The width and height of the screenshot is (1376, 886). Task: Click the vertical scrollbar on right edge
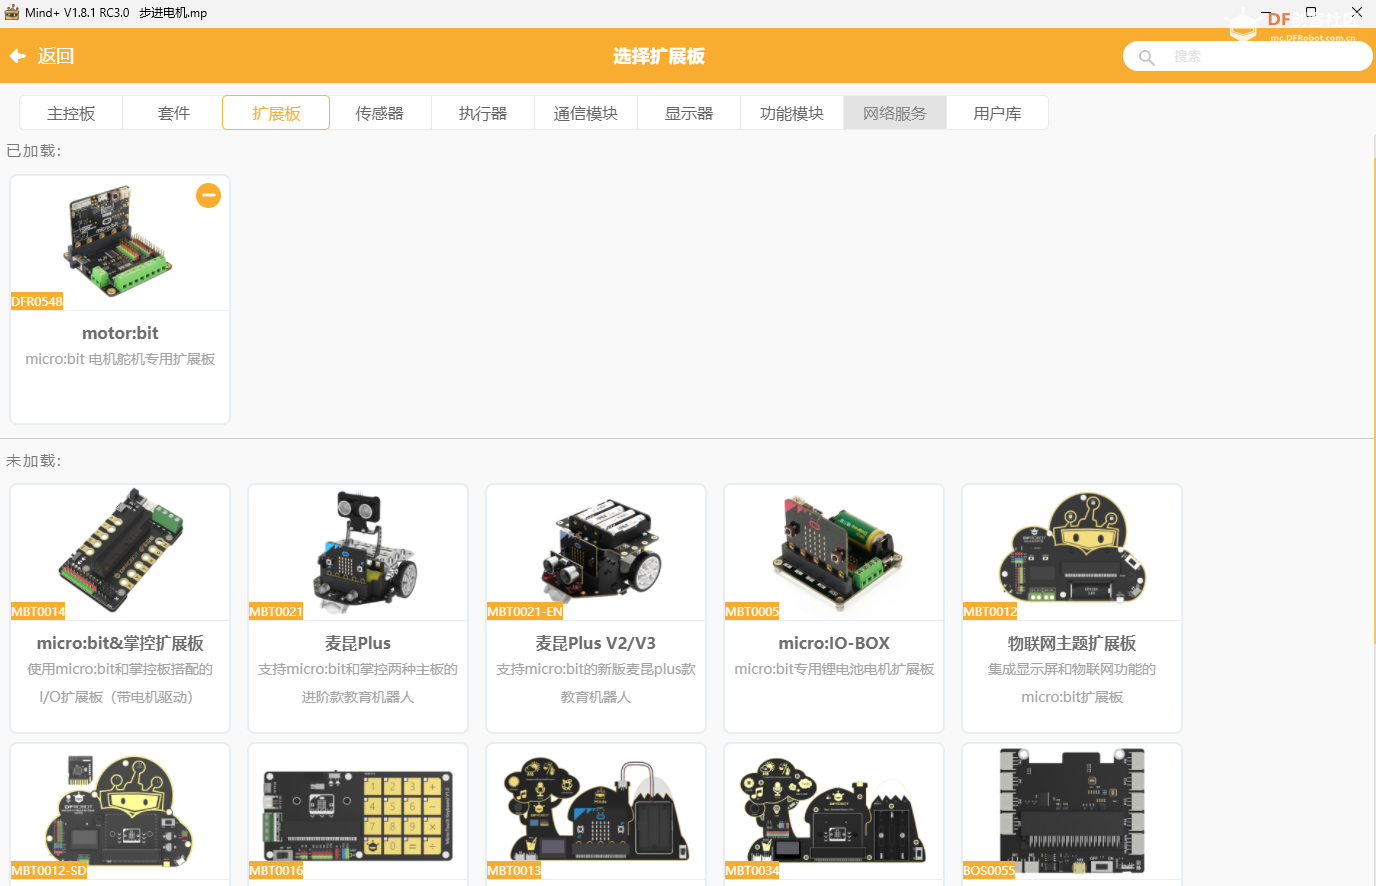pyautogui.click(x=1372, y=400)
